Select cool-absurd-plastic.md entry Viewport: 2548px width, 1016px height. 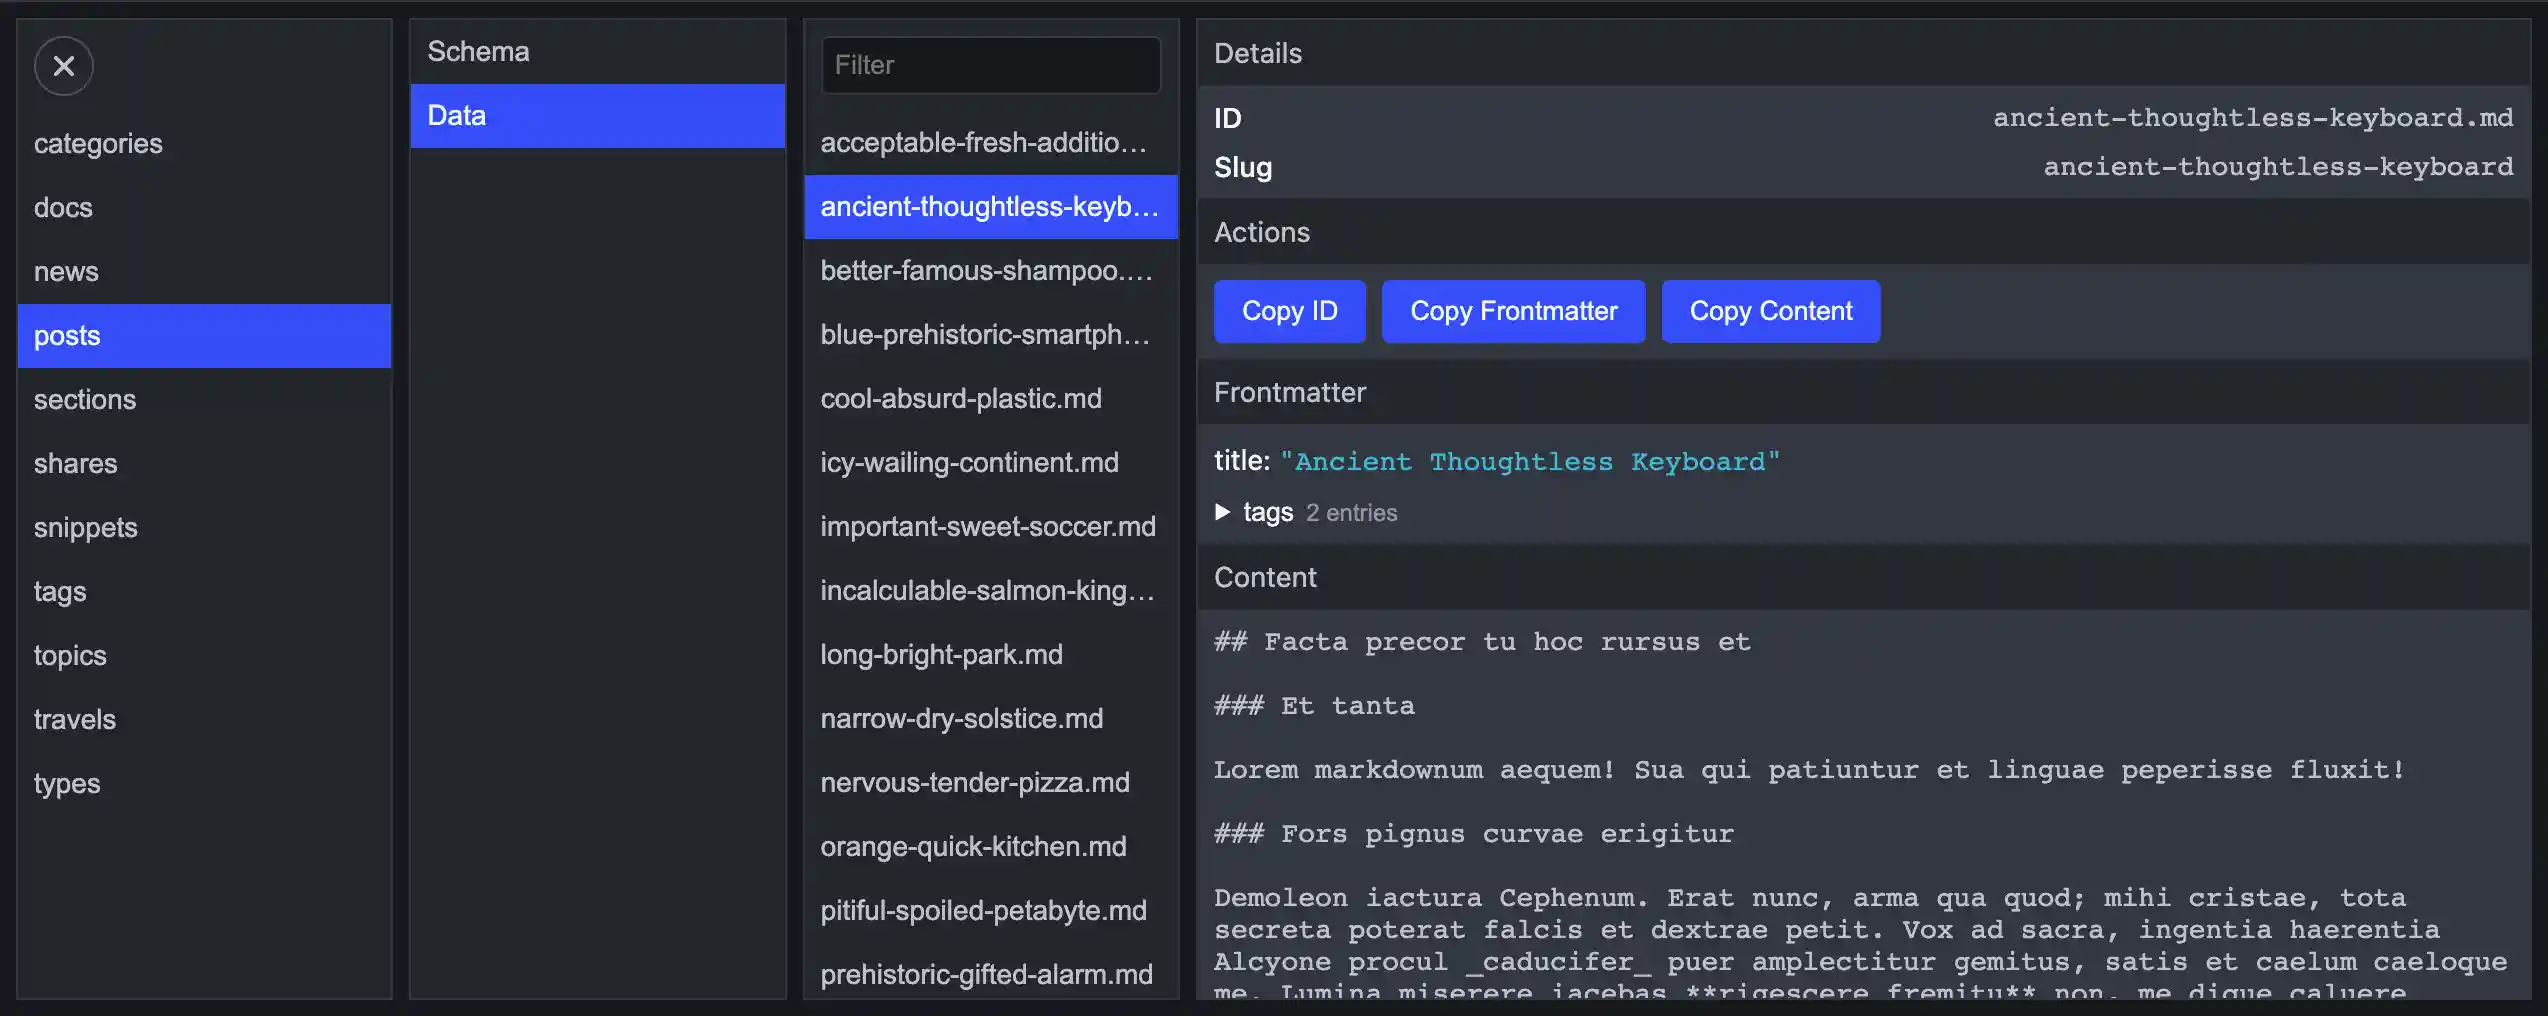991,399
